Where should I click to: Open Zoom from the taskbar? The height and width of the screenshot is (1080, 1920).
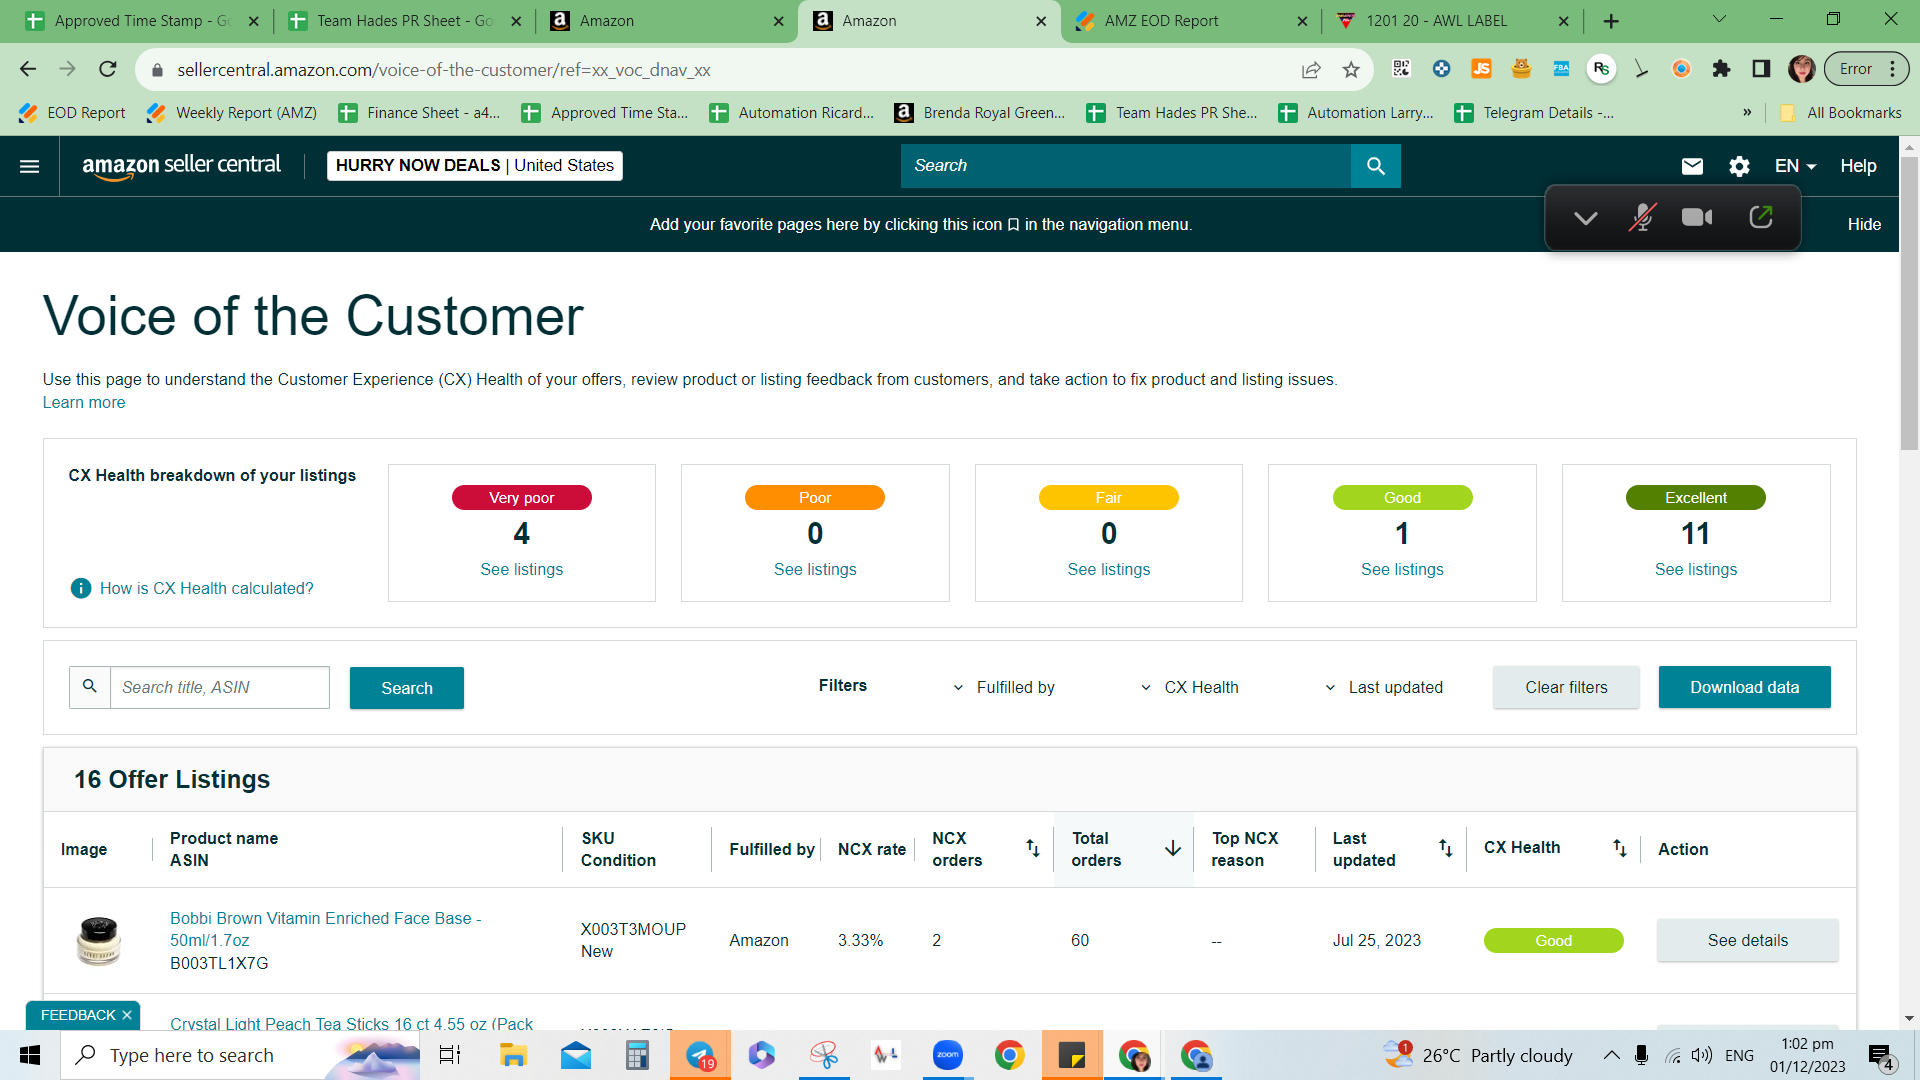[x=947, y=1055]
